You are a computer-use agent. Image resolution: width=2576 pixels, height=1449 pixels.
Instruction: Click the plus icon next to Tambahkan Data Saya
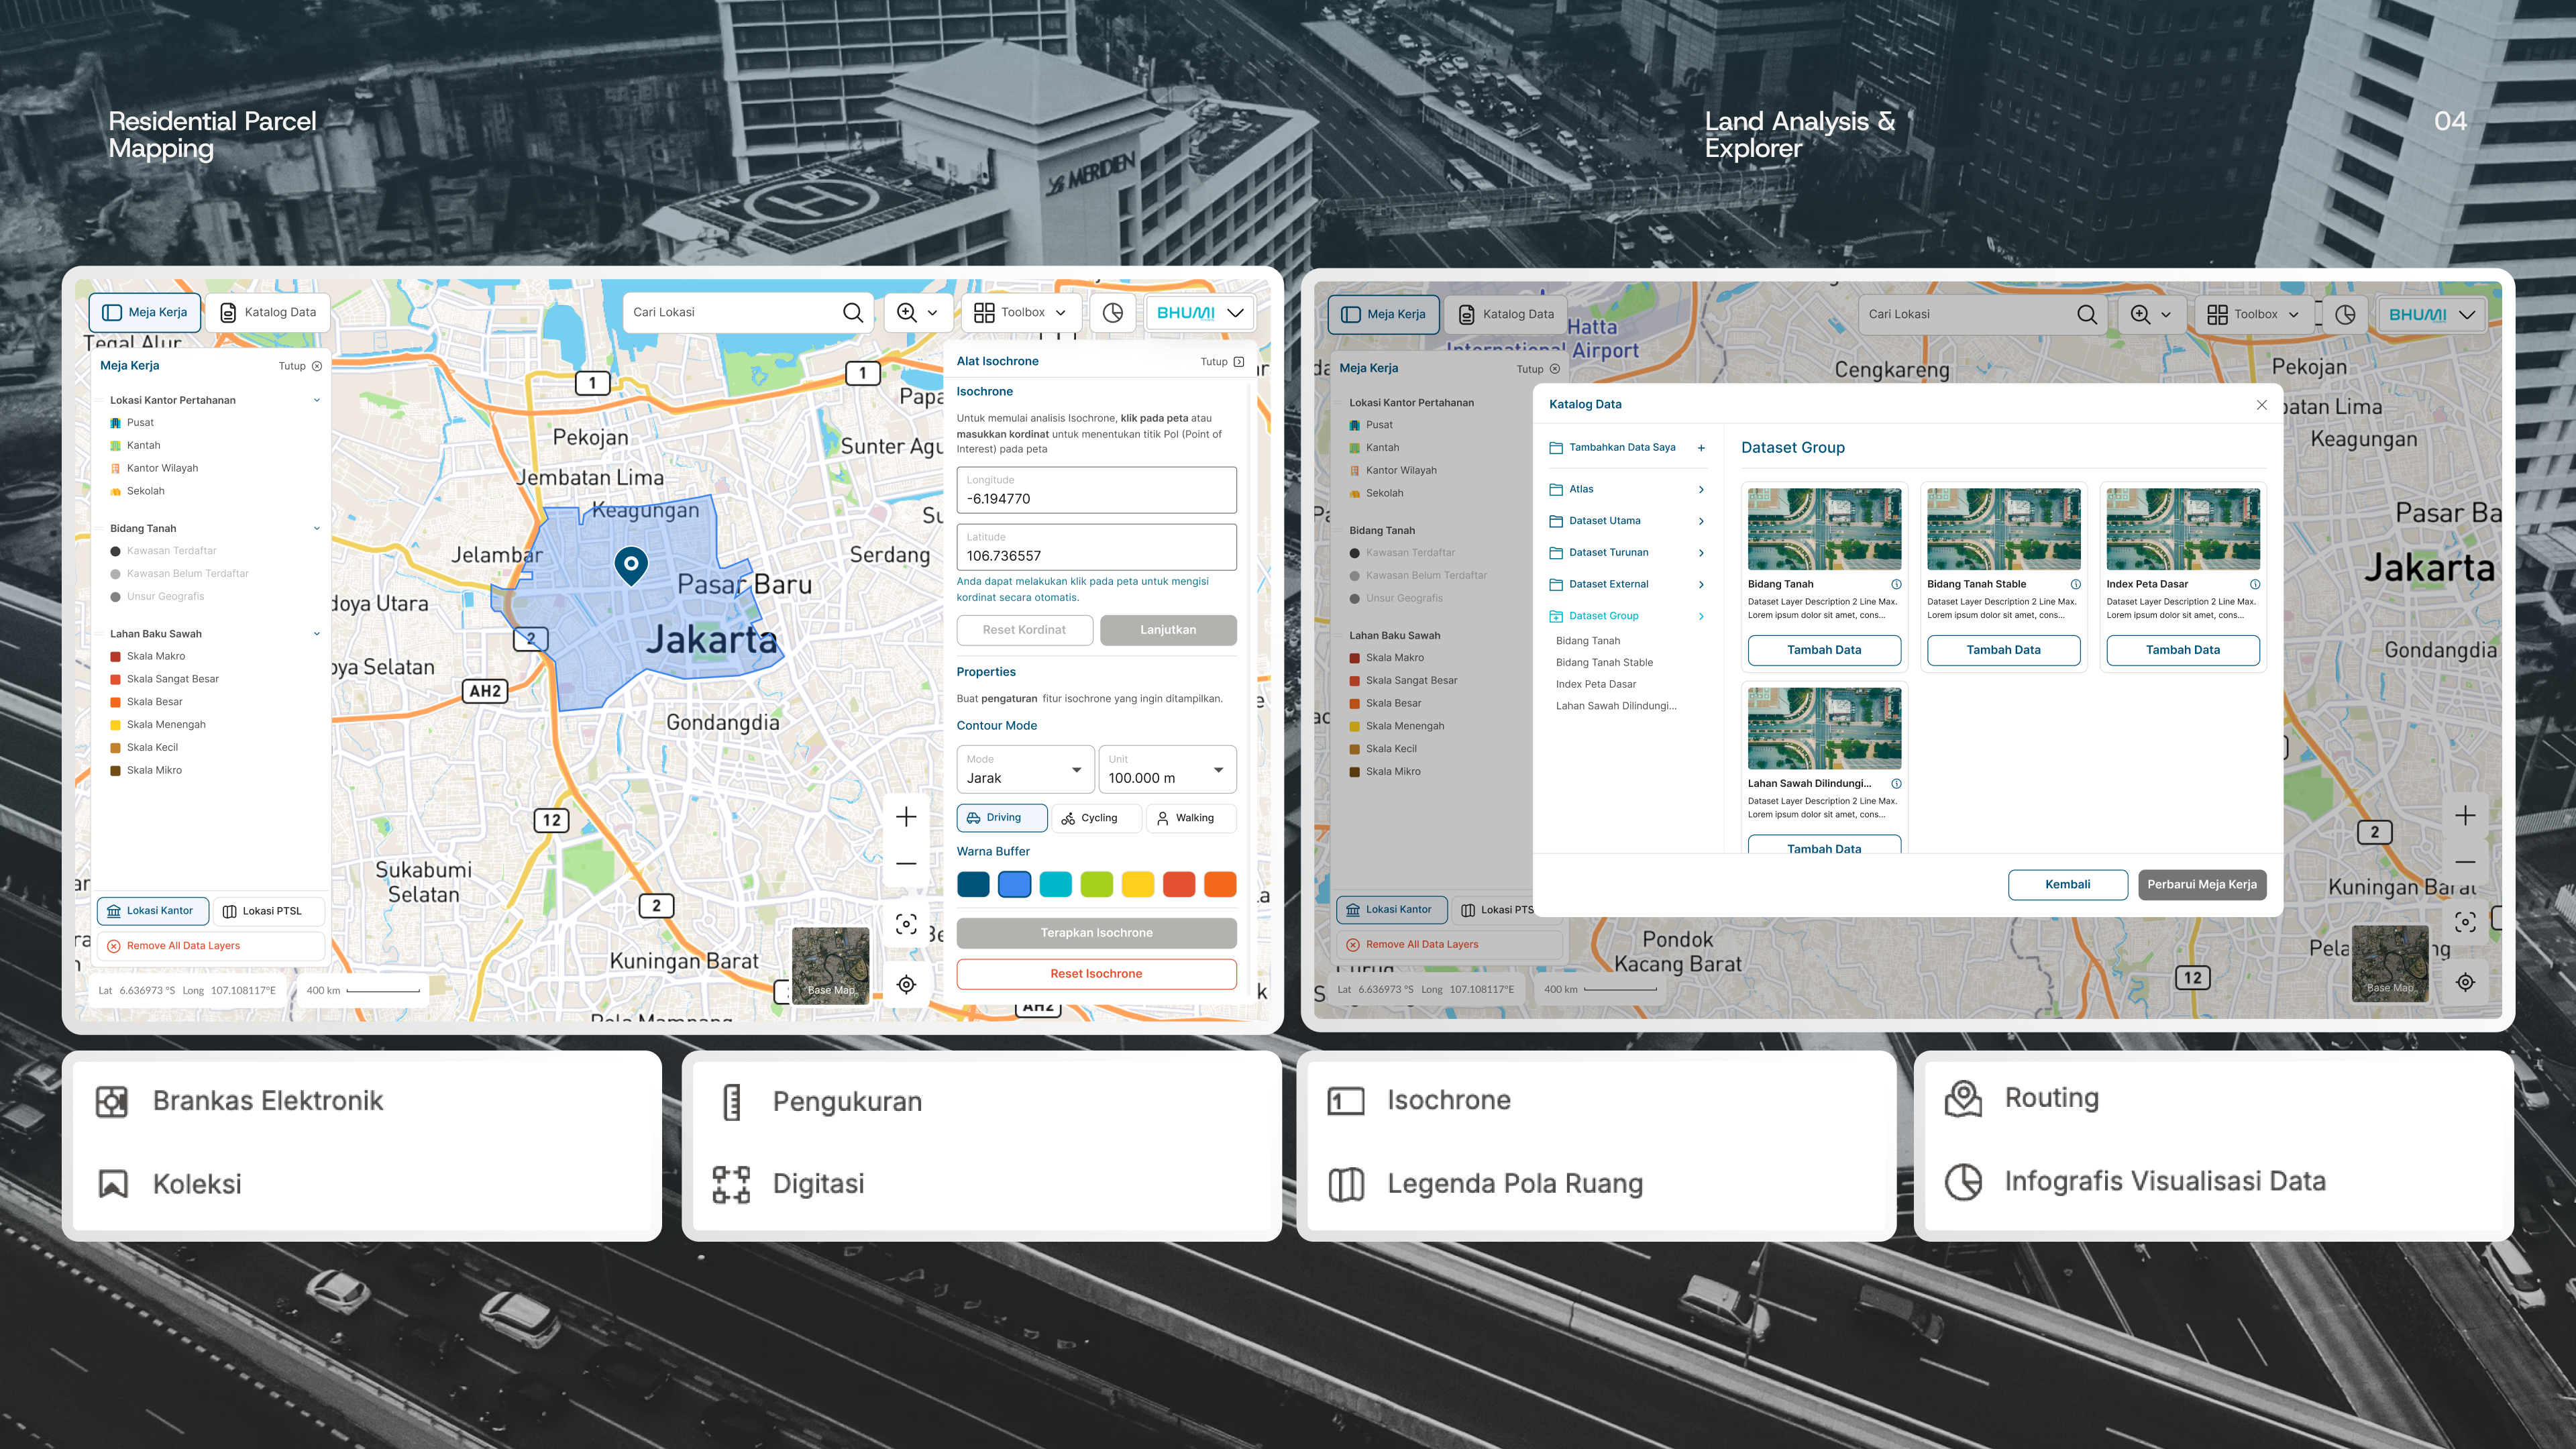point(1701,447)
